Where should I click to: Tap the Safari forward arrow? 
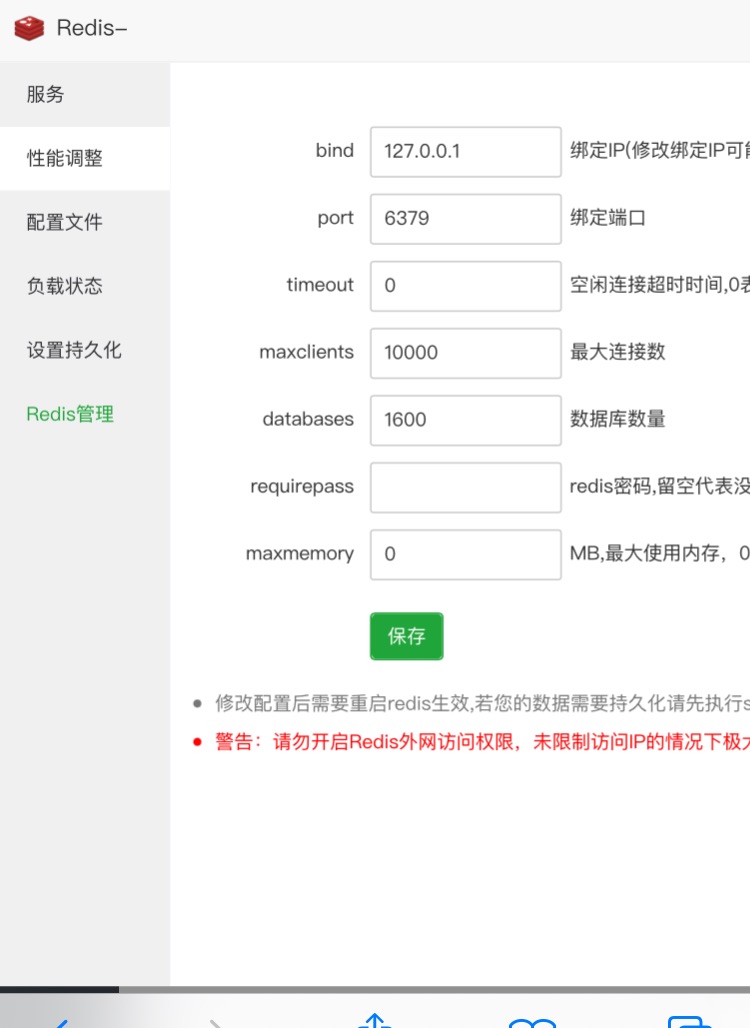[x=216, y=1020]
